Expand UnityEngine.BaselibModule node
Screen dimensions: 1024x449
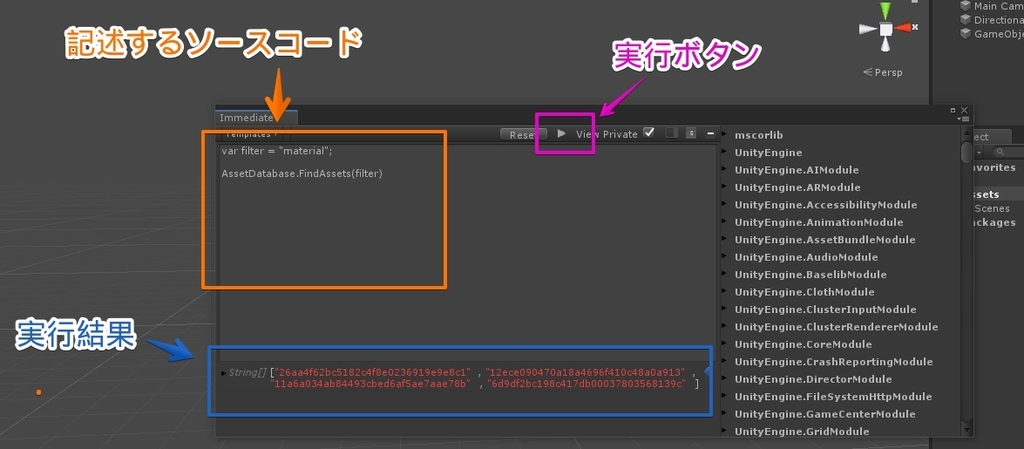pos(724,274)
